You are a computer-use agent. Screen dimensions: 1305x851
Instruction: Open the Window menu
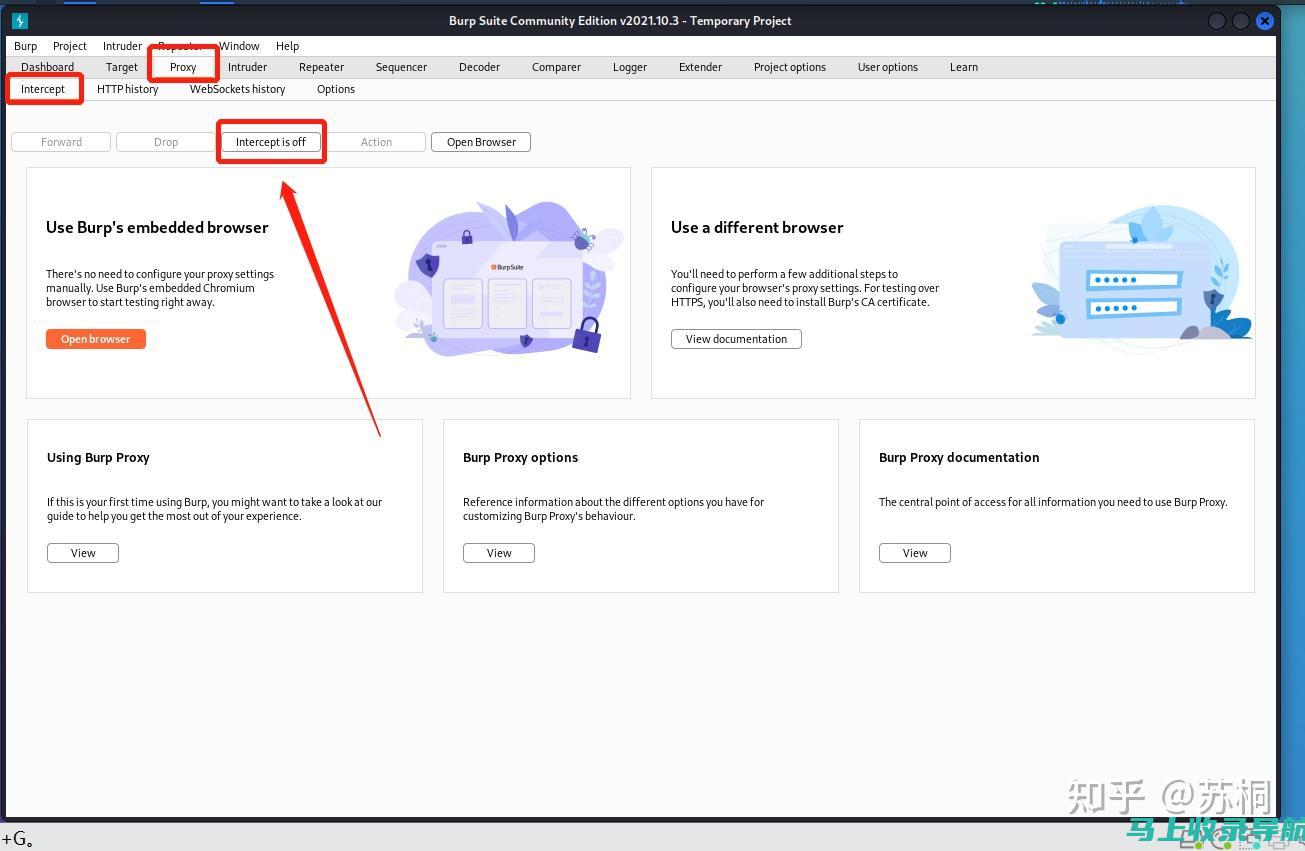pyautogui.click(x=239, y=46)
